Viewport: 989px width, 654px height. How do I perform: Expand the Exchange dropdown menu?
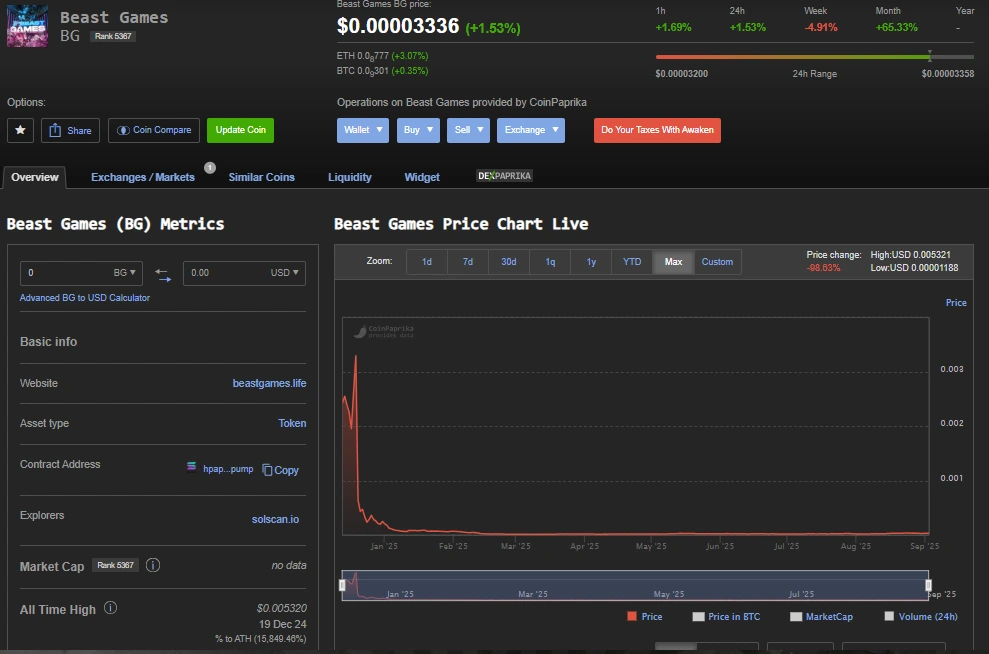pyautogui.click(x=530, y=130)
